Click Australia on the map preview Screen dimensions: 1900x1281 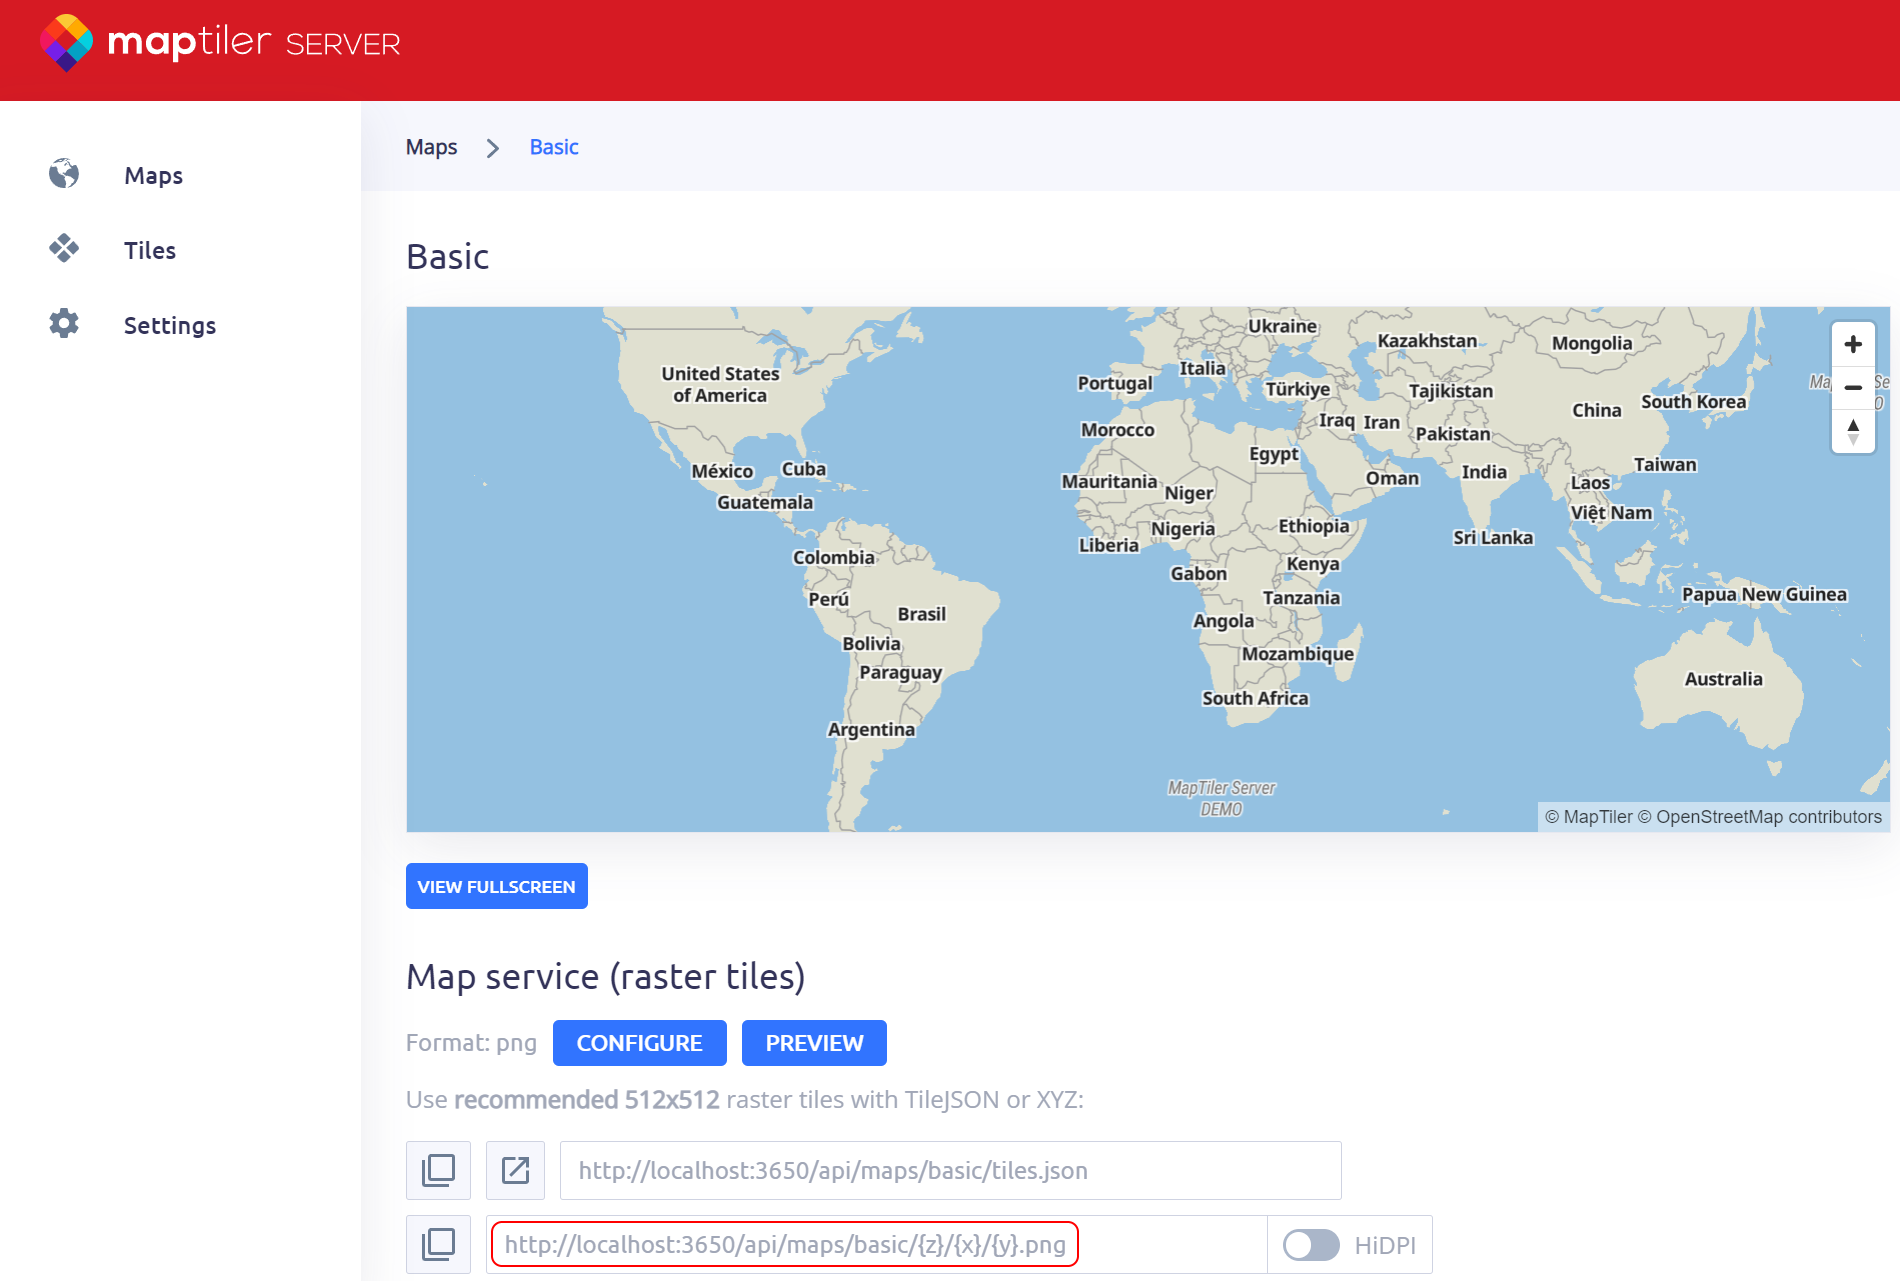click(x=1723, y=679)
